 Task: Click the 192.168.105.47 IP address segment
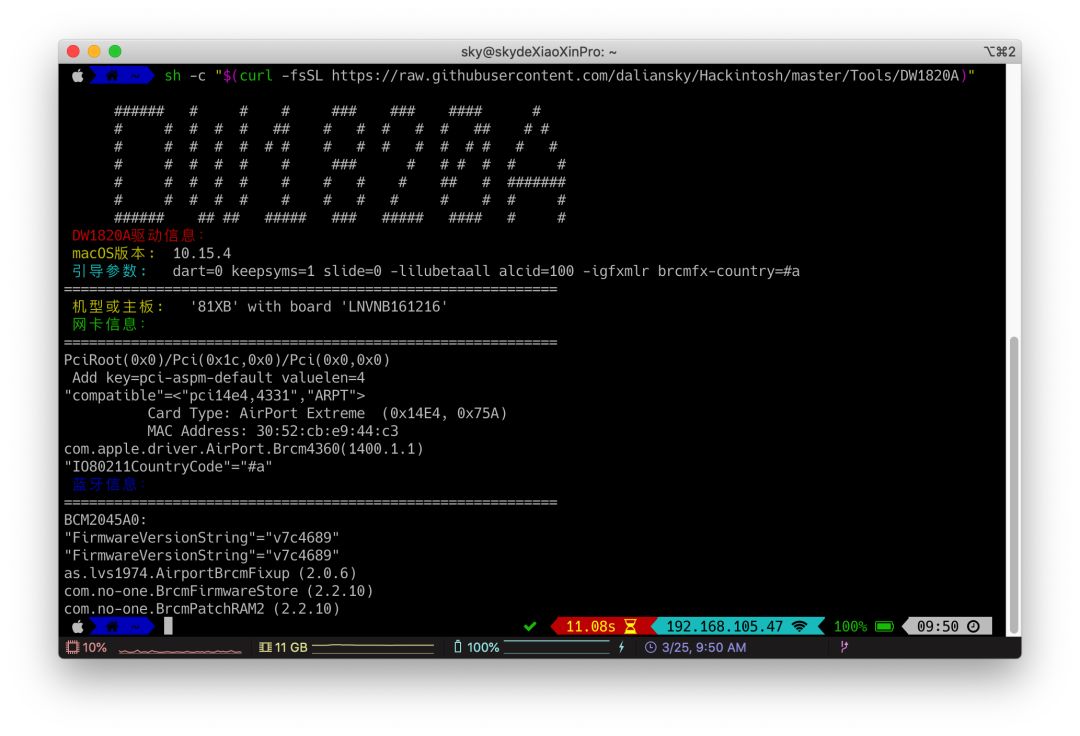[725, 626]
